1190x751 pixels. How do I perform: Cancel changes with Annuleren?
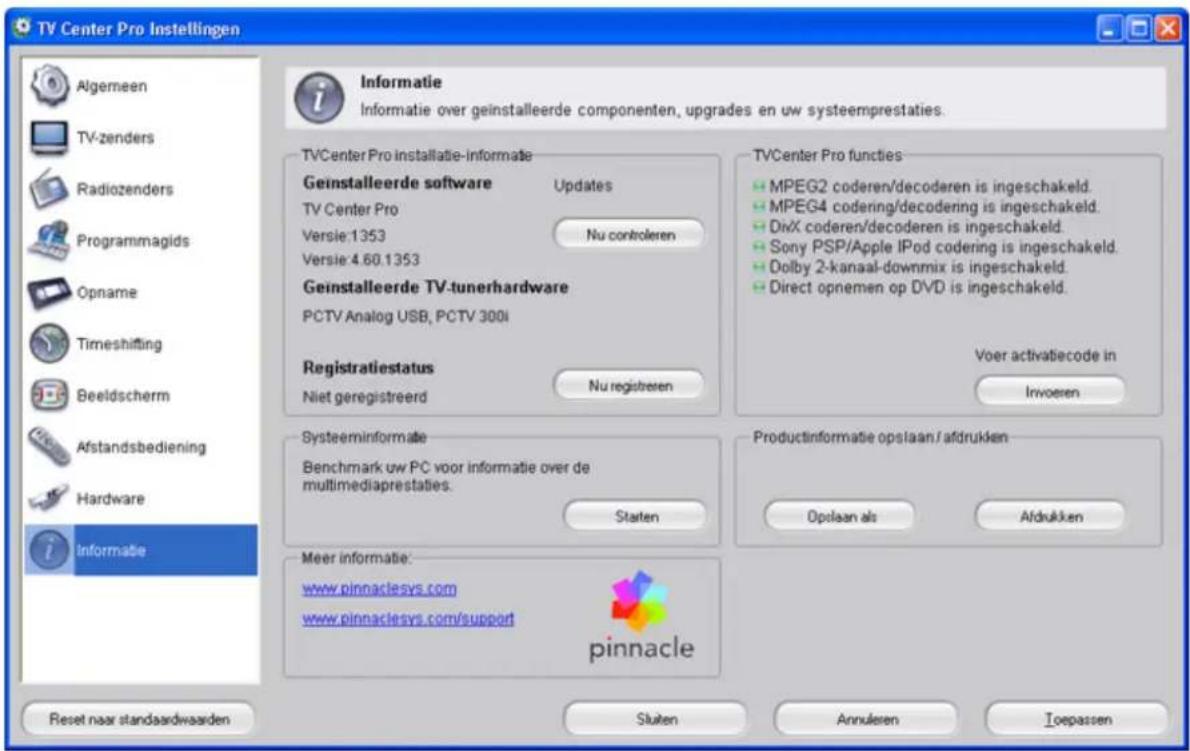[x=867, y=718]
